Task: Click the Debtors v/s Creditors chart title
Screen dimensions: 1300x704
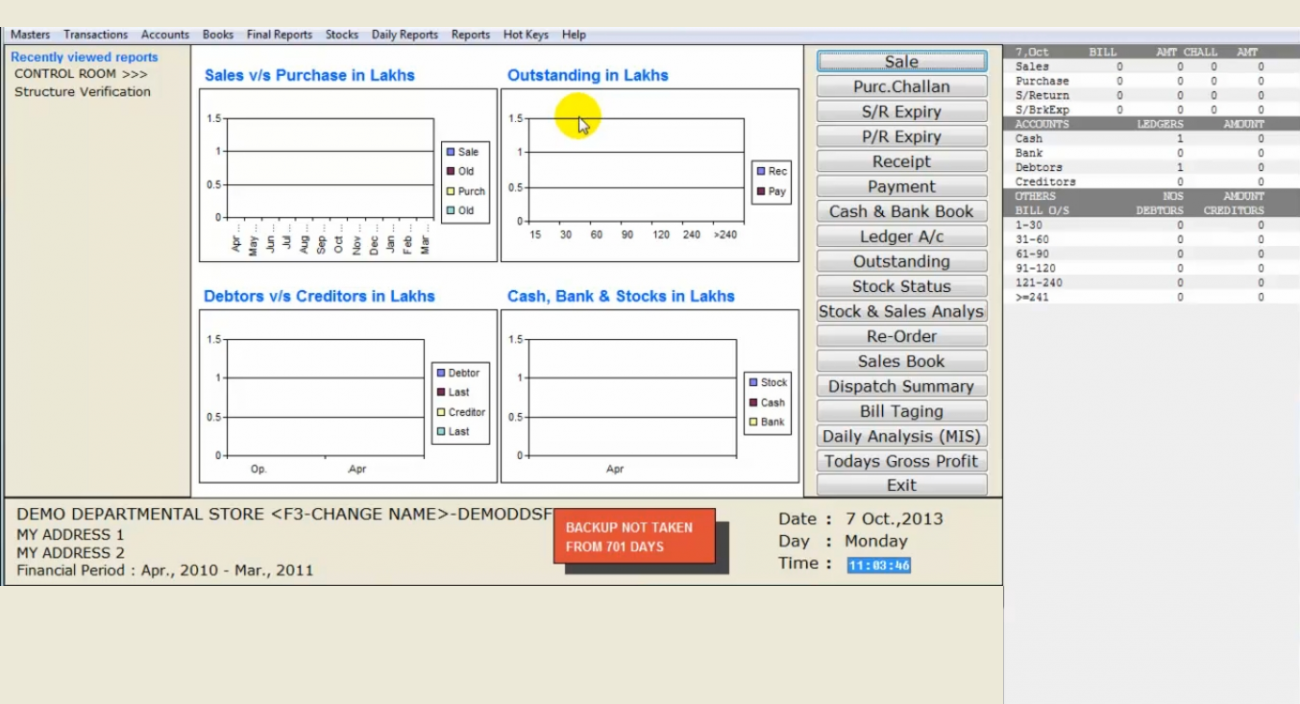Action: click(x=319, y=296)
